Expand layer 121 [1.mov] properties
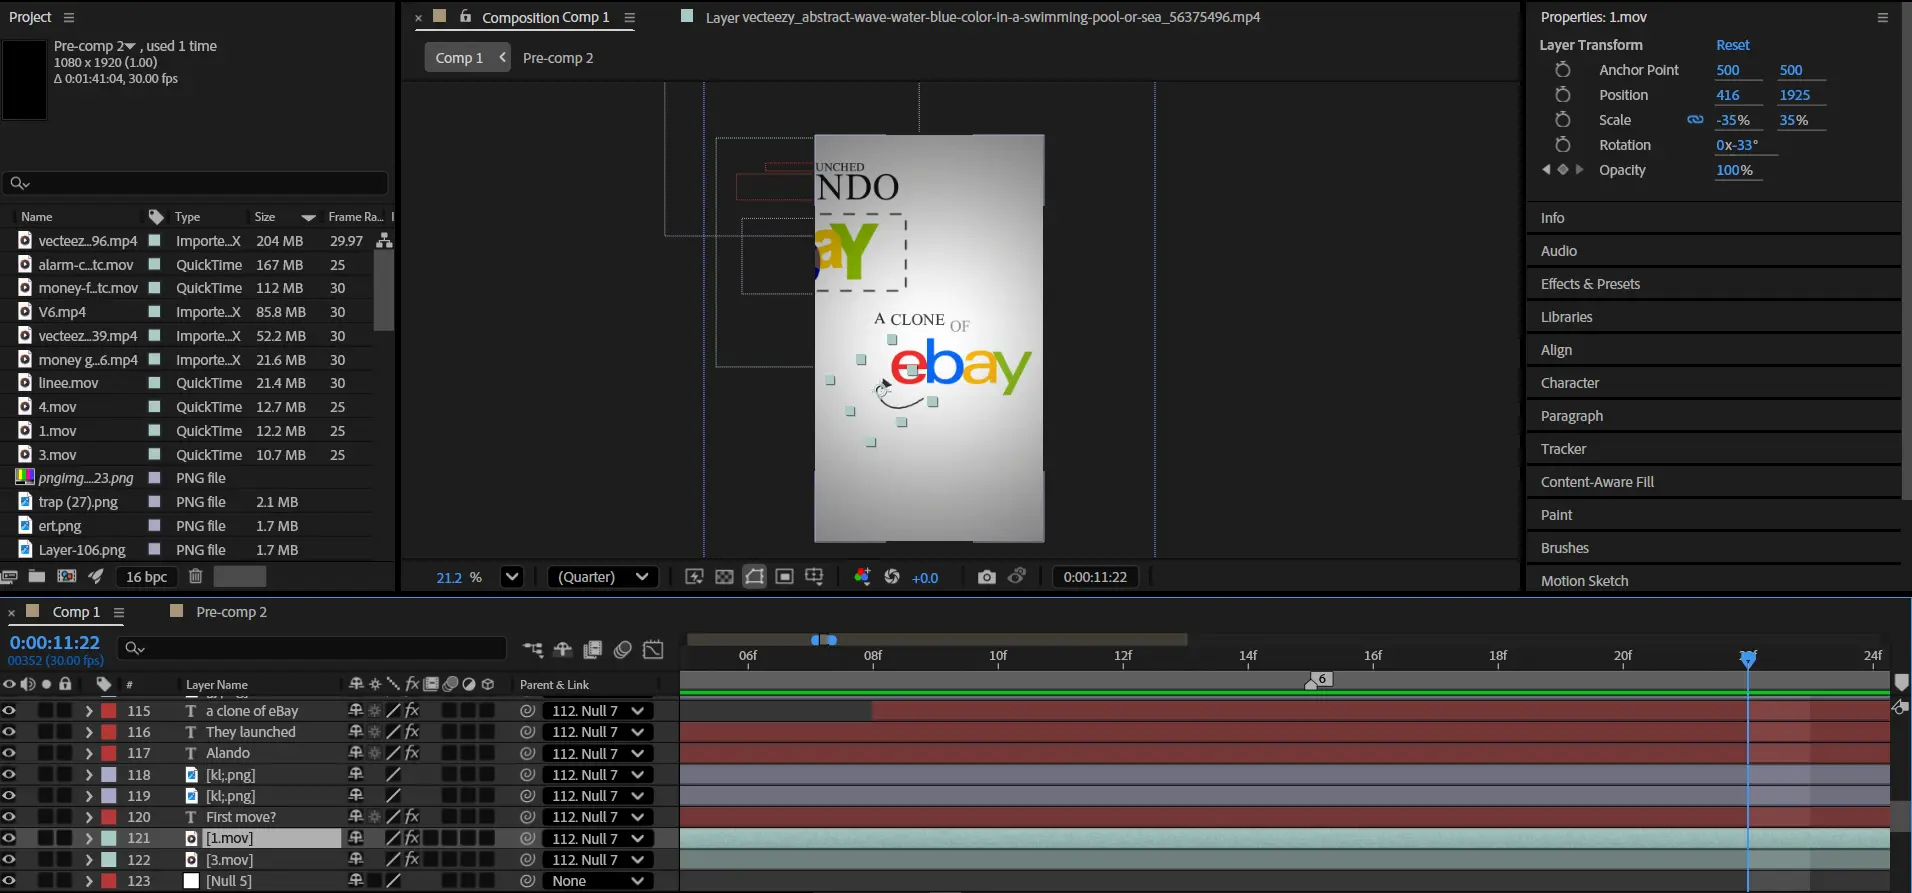 click(x=89, y=839)
